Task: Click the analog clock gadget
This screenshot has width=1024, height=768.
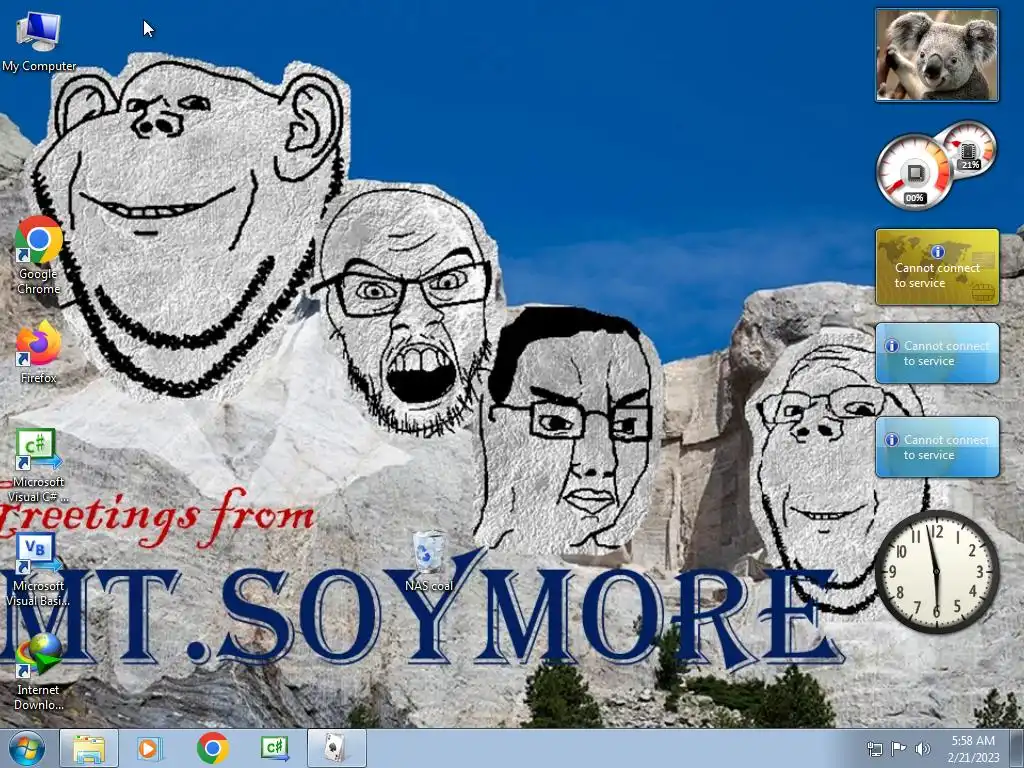Action: 937,572
